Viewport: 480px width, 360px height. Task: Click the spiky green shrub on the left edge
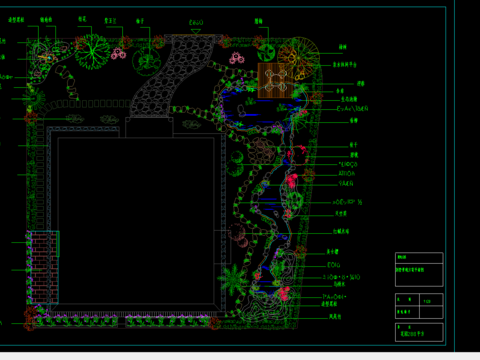point(34,99)
